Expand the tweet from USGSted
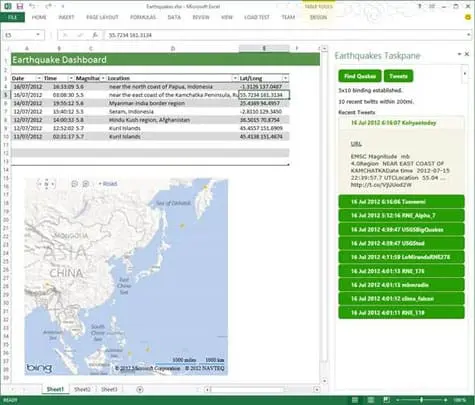This screenshot has width=475, height=405. coord(401,243)
